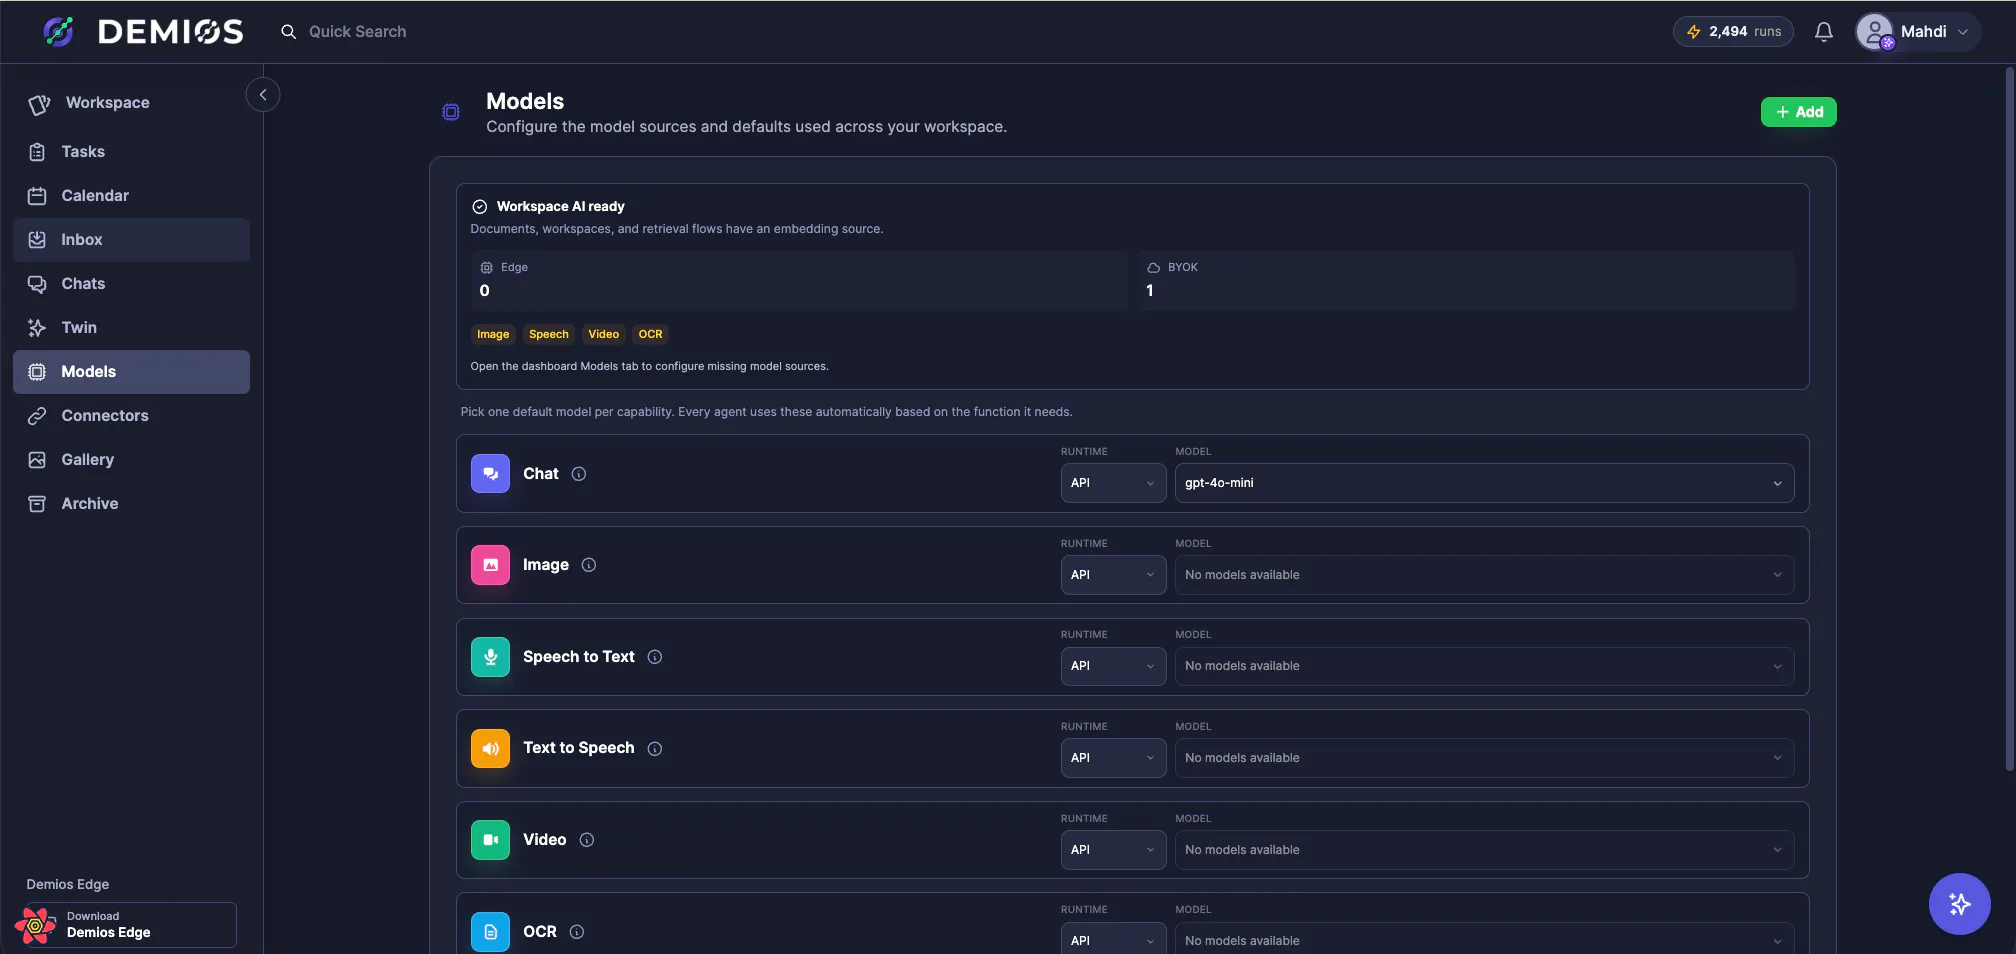Viewport: 2016px width, 954px height.
Task: Open Calendar in sidebar
Action: point(131,196)
